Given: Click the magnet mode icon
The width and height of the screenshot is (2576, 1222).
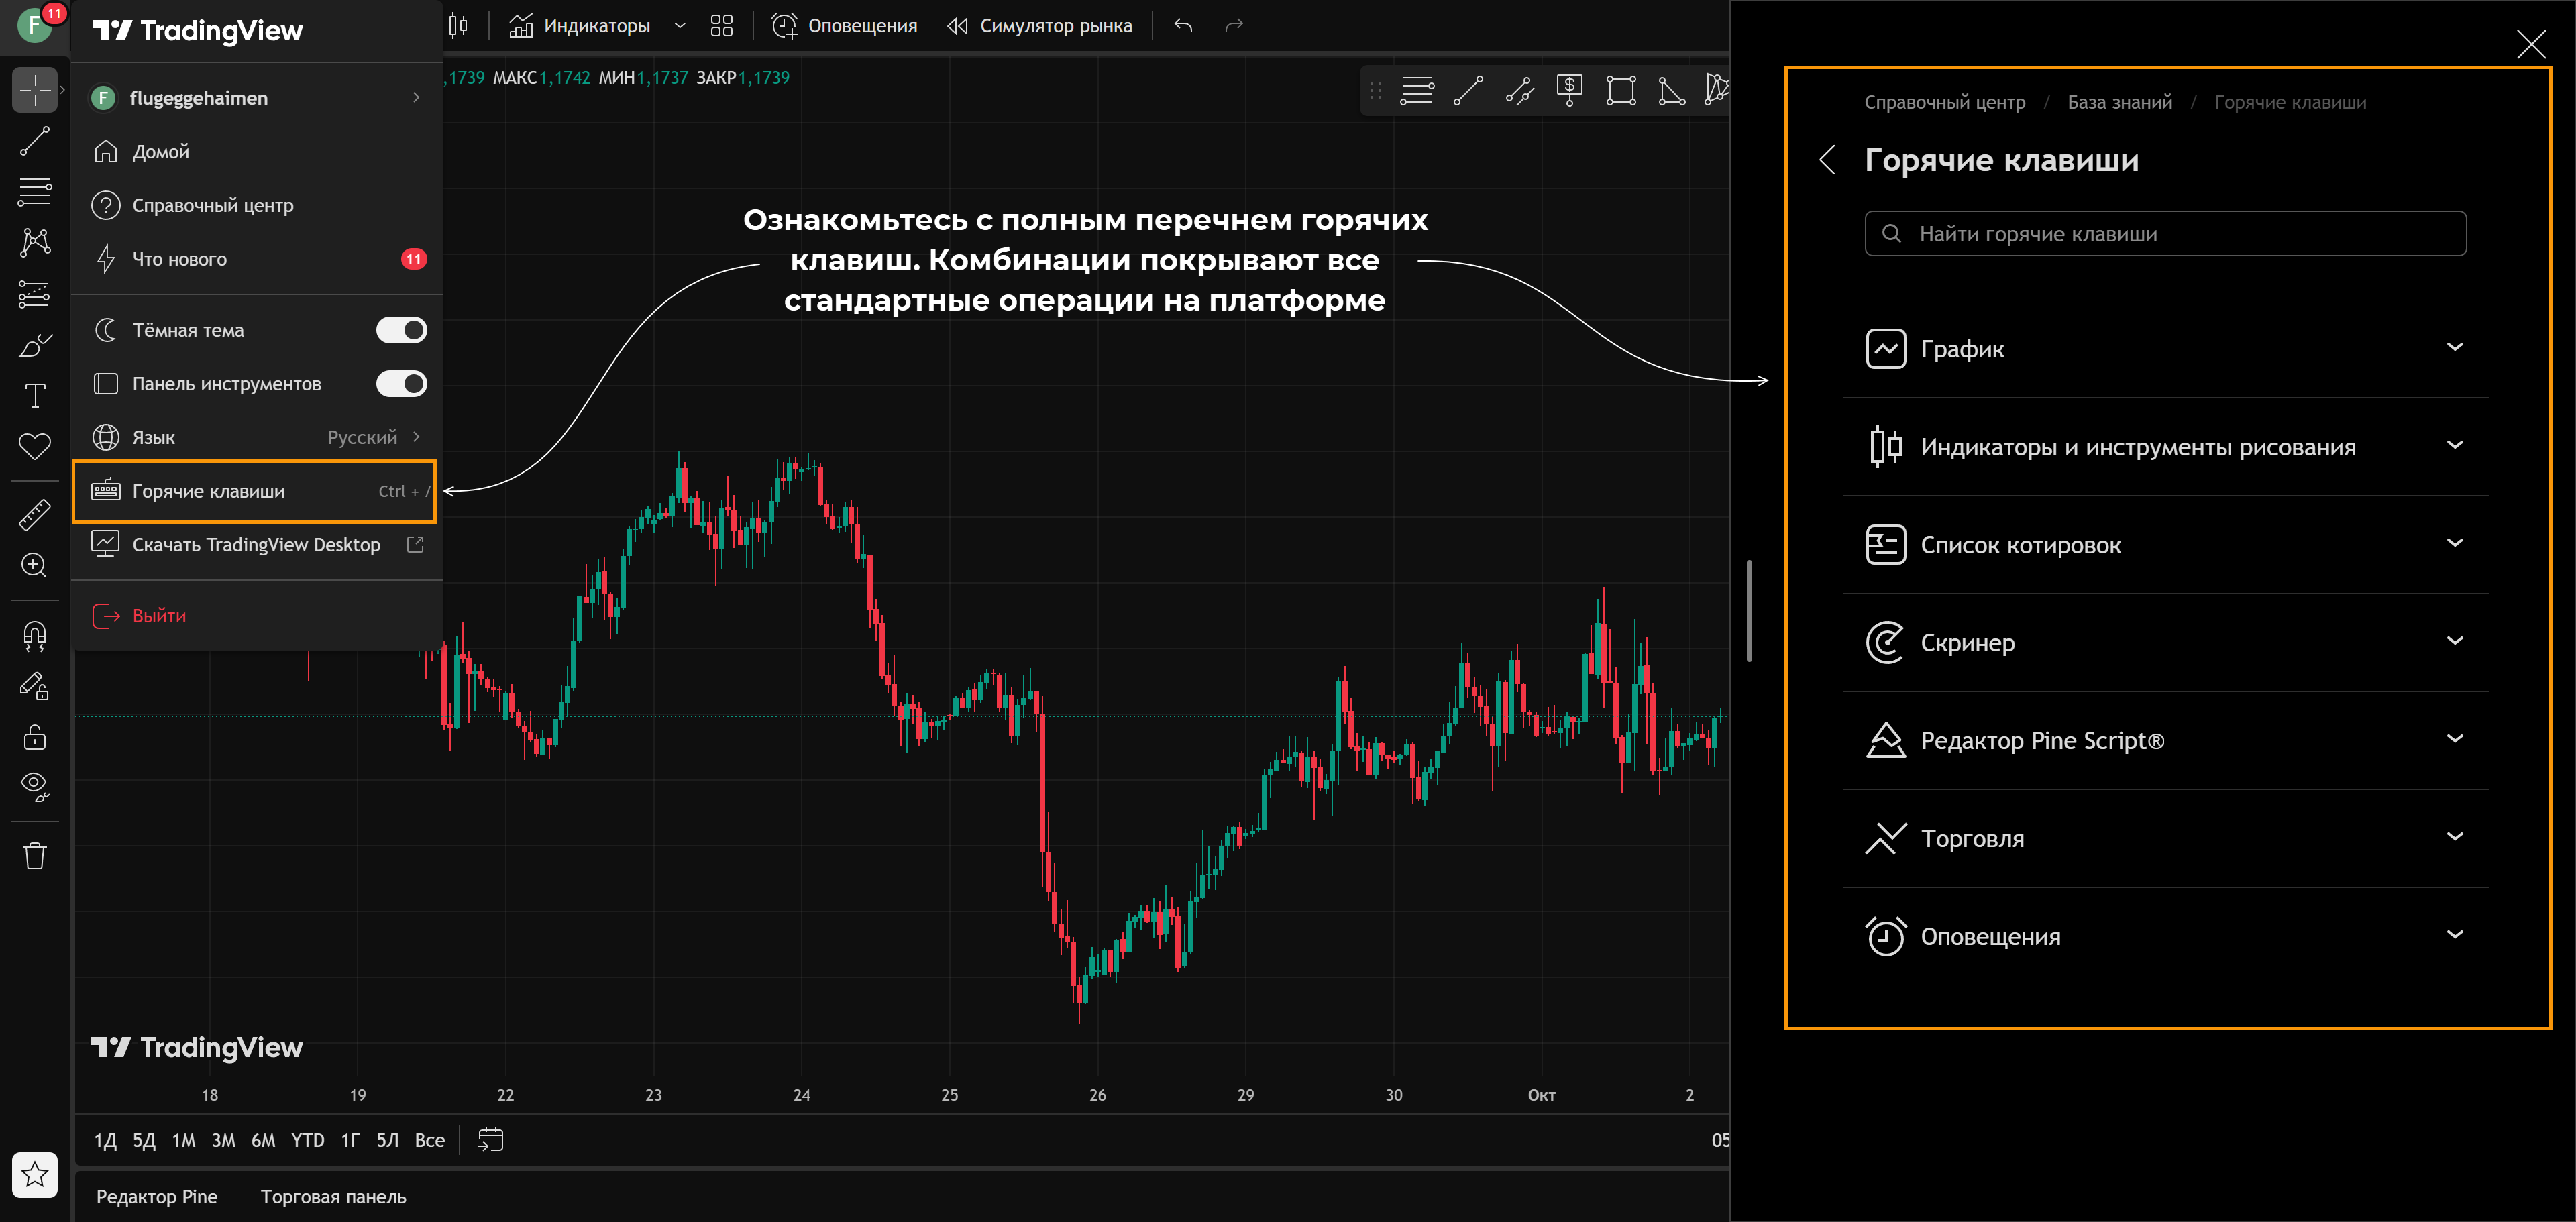Looking at the screenshot, I should 34,636.
